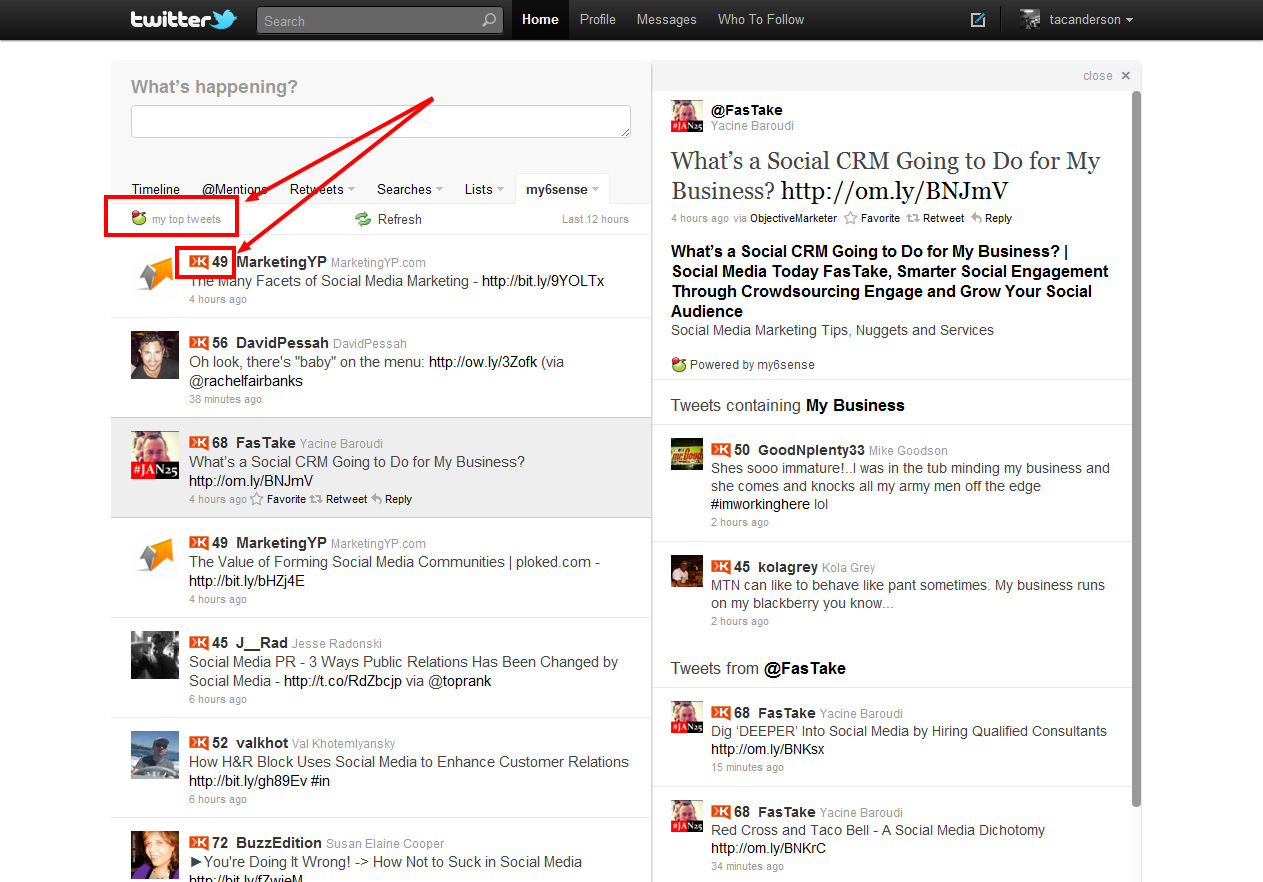Open the Messages page from the top menu
1263x882 pixels.
[x=666, y=20]
